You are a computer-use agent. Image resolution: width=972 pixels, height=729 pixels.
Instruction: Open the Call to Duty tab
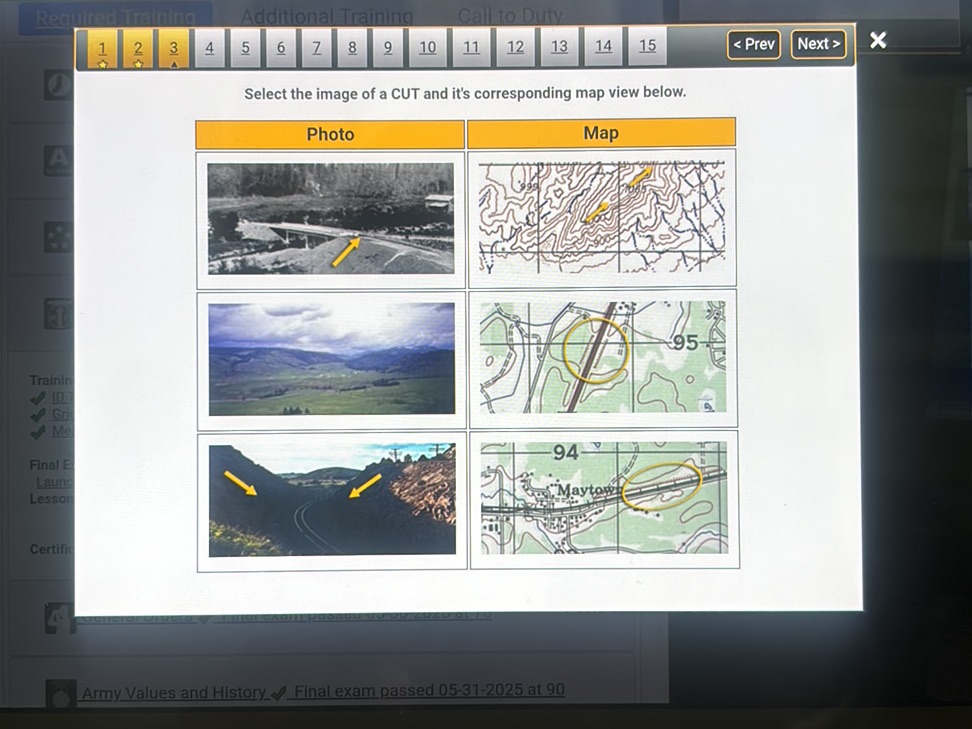[510, 15]
